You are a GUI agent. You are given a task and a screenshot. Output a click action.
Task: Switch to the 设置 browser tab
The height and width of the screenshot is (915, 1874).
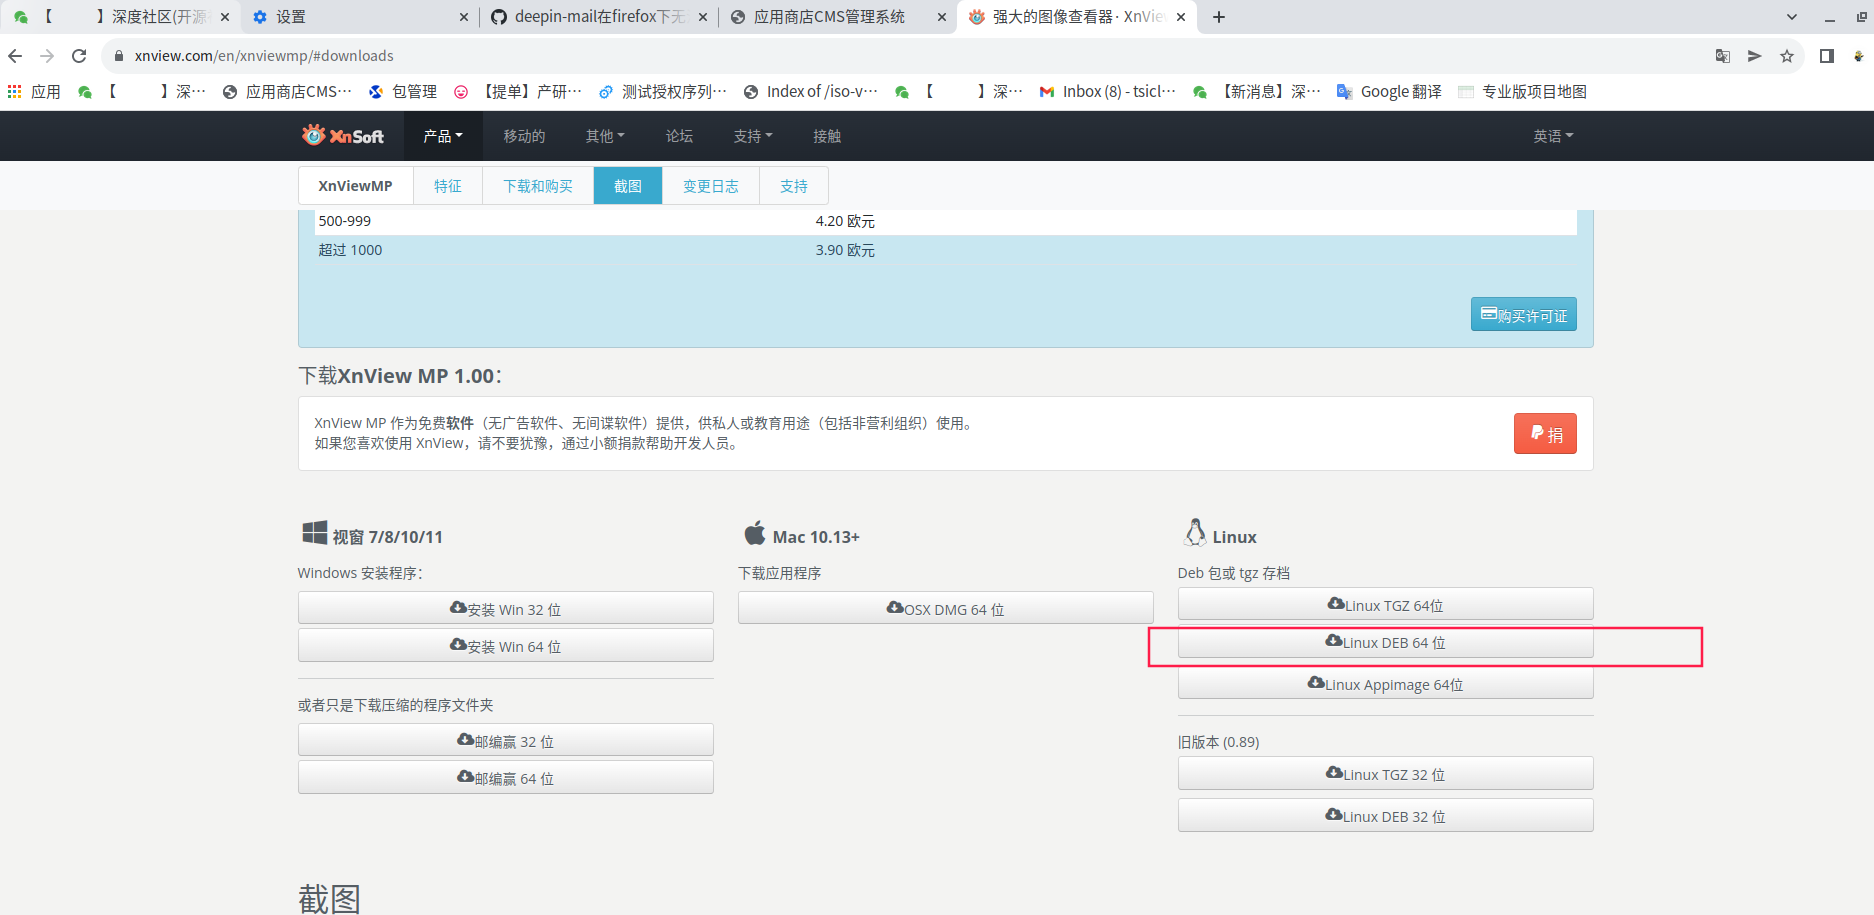(x=350, y=17)
